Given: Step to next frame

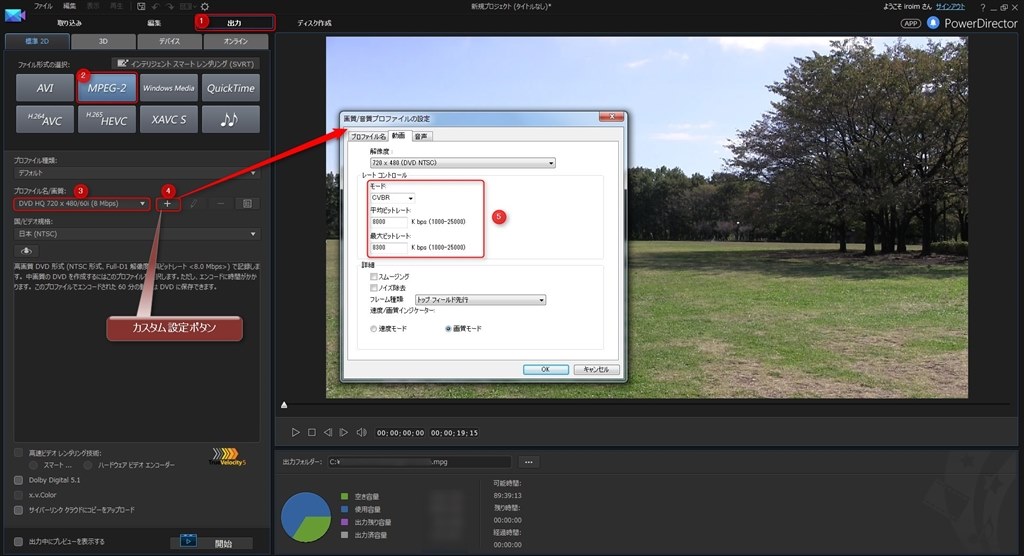Looking at the screenshot, I should click(344, 433).
